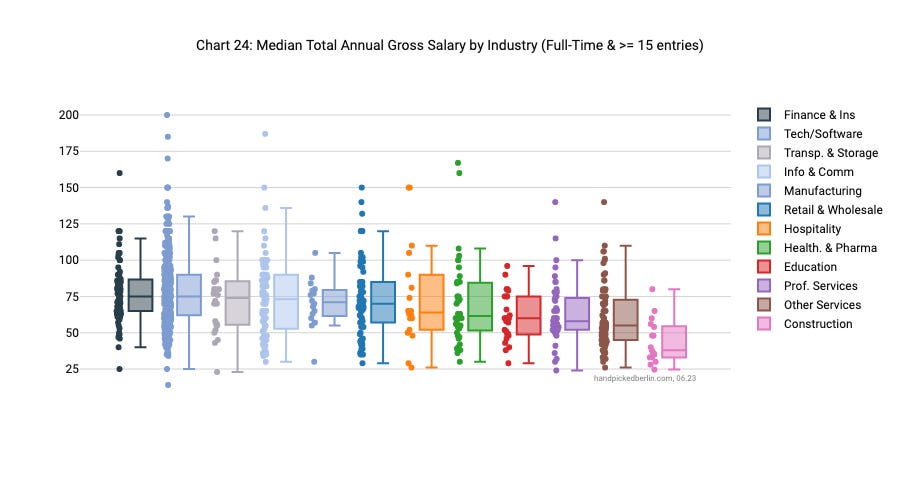Click the orange Hospitality box plot box
900x480 pixels.
pyautogui.click(x=432, y=302)
